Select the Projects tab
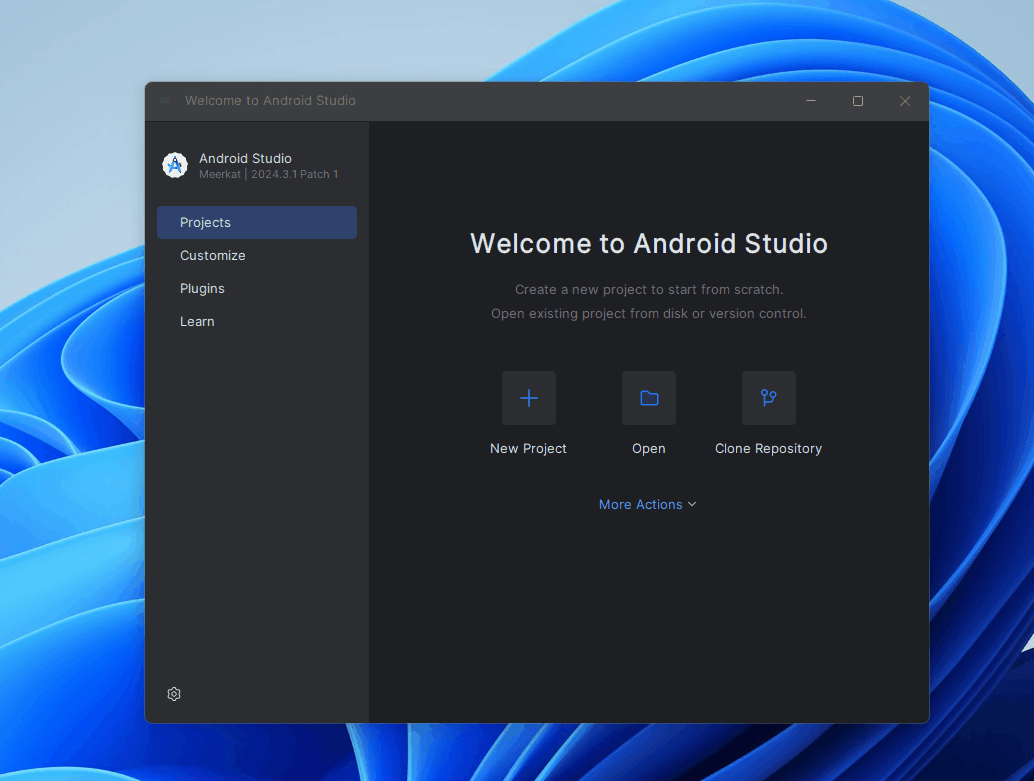The height and width of the screenshot is (781, 1034). tap(257, 222)
